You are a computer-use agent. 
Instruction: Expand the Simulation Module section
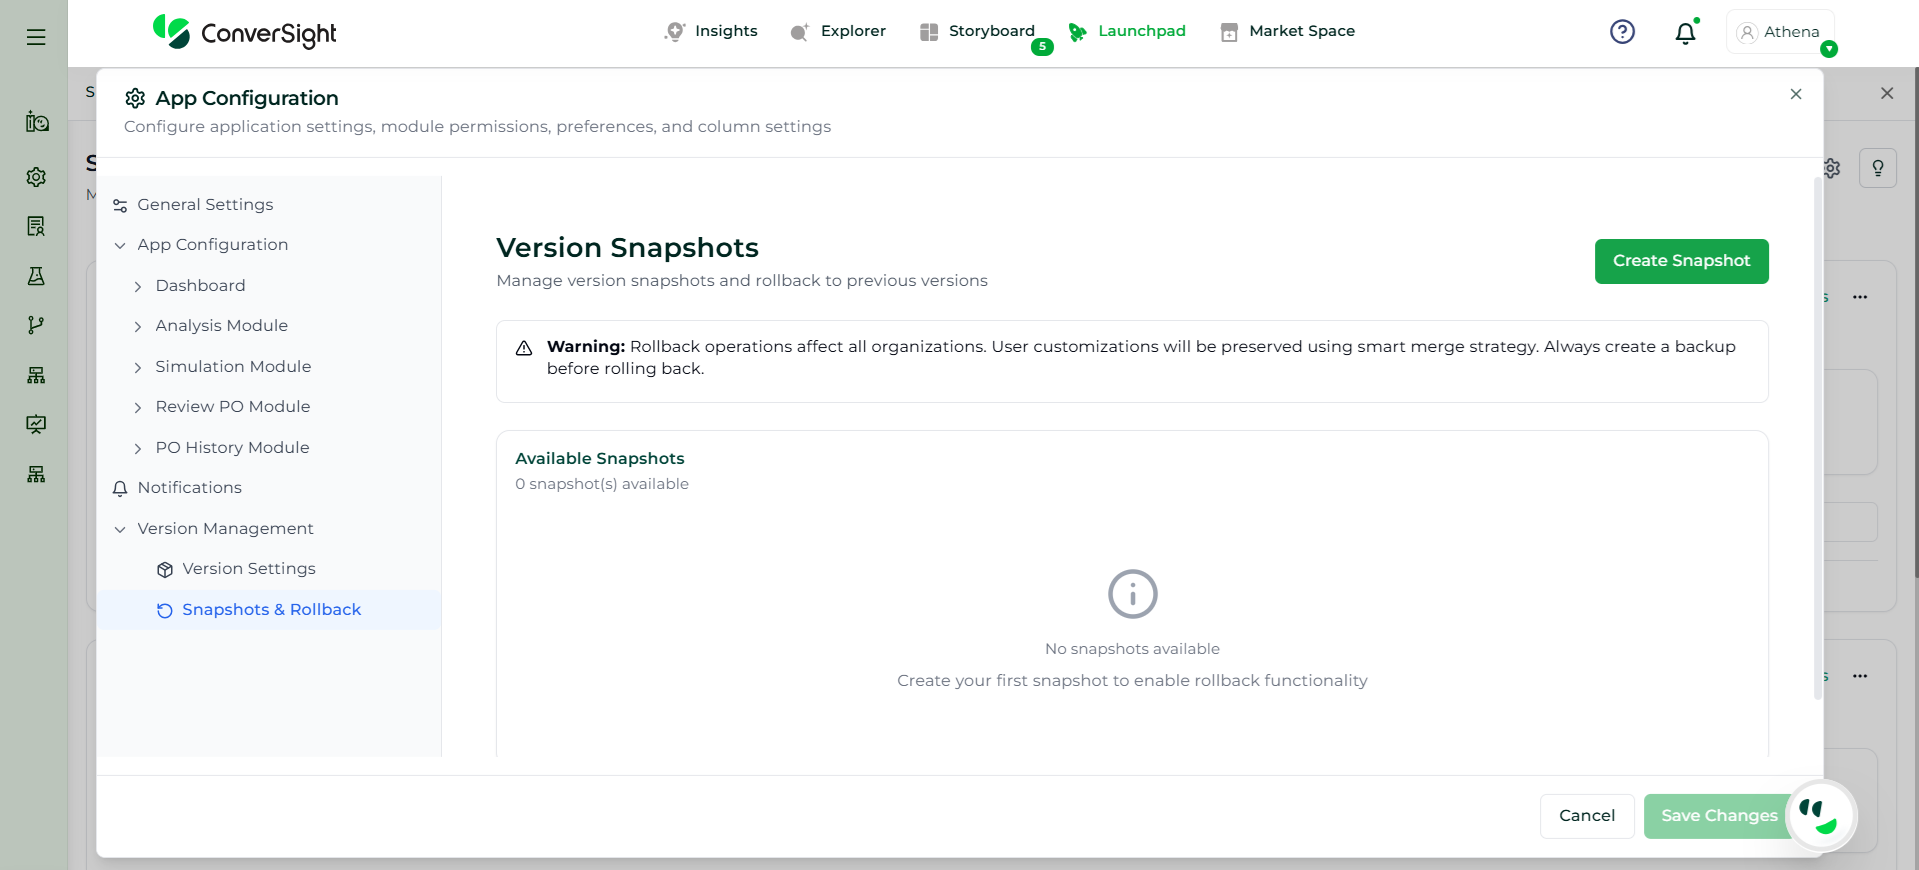(x=138, y=368)
